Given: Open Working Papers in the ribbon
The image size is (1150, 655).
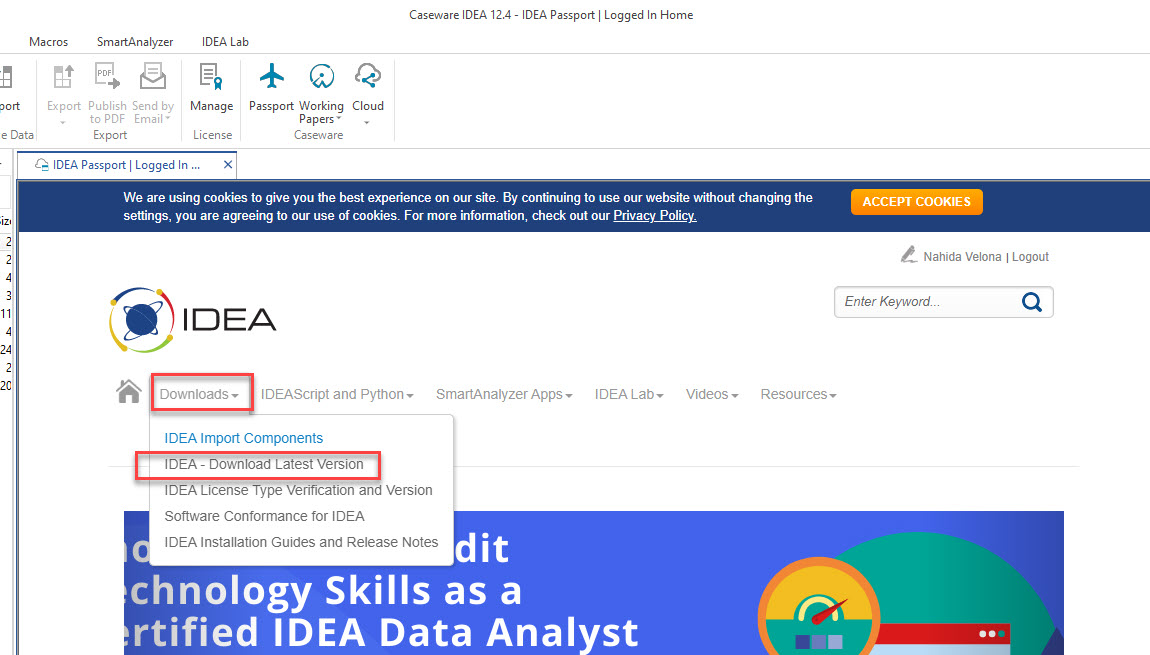Looking at the screenshot, I should click(321, 78).
